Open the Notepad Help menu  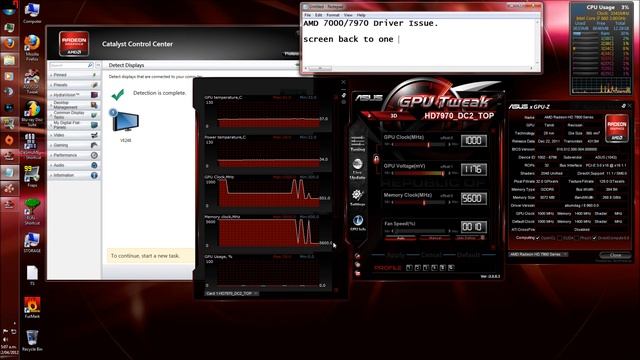pos(361,15)
